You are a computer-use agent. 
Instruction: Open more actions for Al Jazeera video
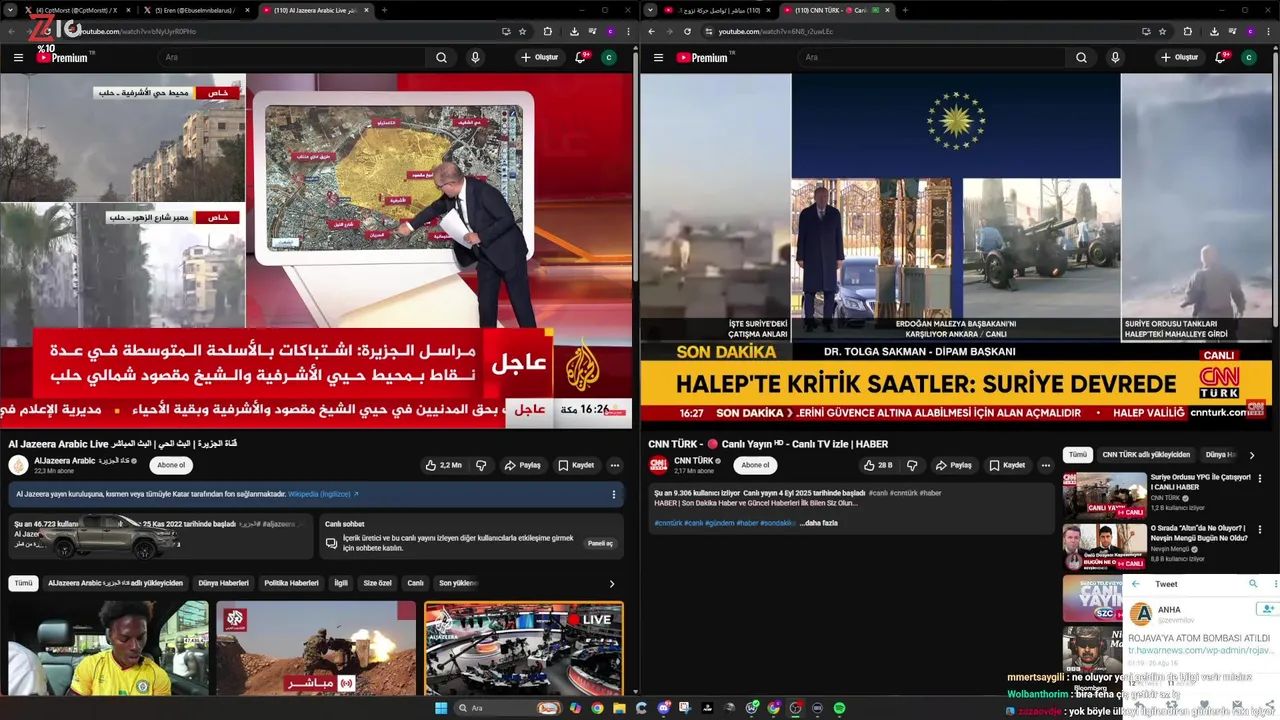[614, 465]
